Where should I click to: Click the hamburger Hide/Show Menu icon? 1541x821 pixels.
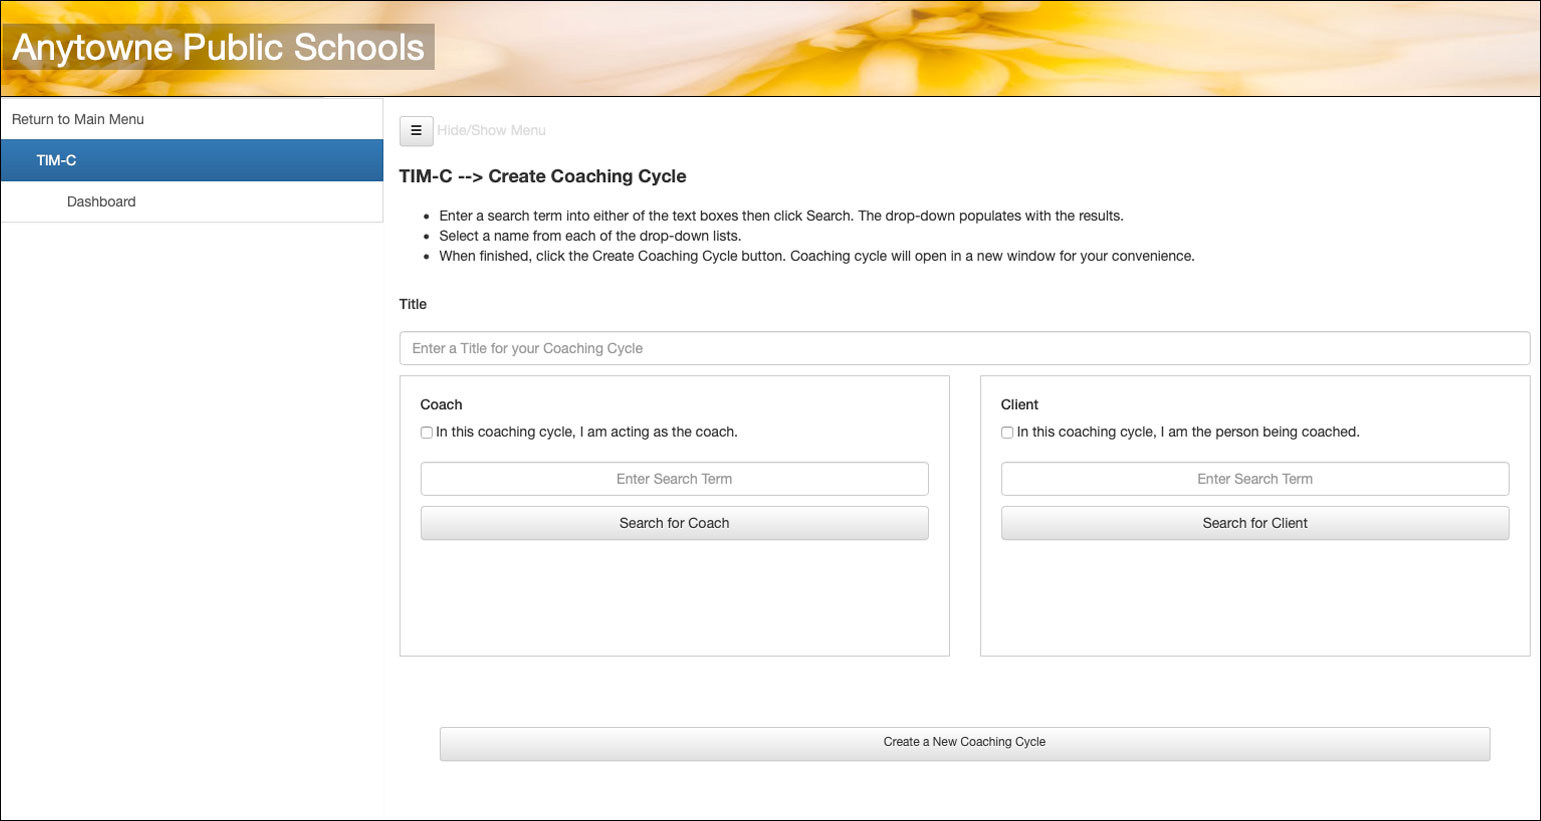(416, 131)
